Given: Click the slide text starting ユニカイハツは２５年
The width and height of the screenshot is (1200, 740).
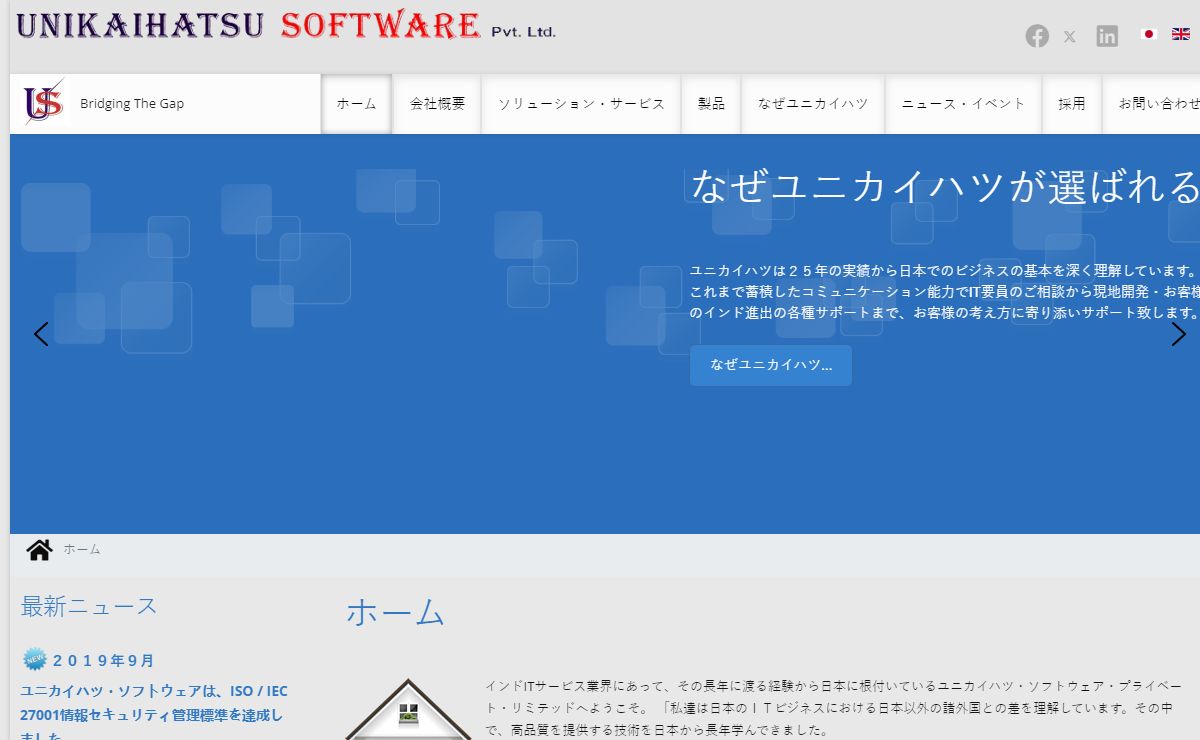Looking at the screenshot, I should pyautogui.click(x=945, y=292).
